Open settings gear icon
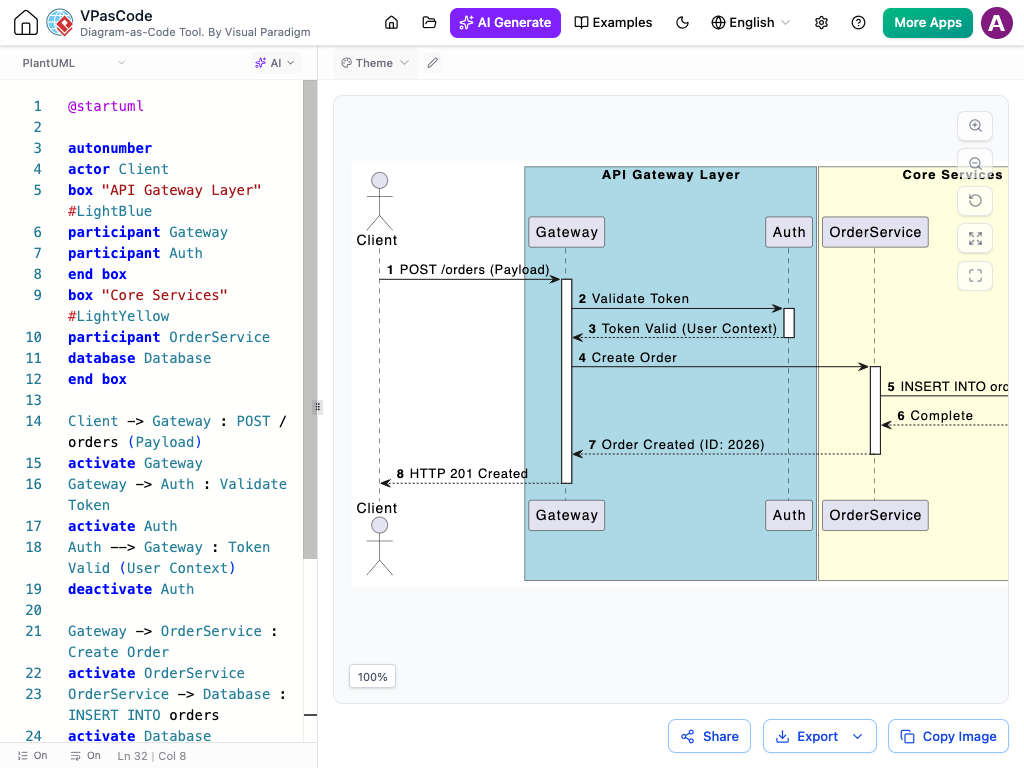The image size is (1024, 768). (x=822, y=23)
